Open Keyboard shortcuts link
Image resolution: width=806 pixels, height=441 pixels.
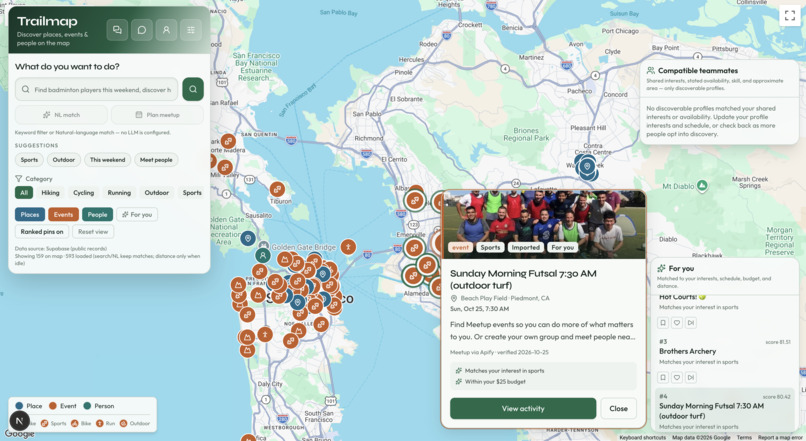click(642, 437)
